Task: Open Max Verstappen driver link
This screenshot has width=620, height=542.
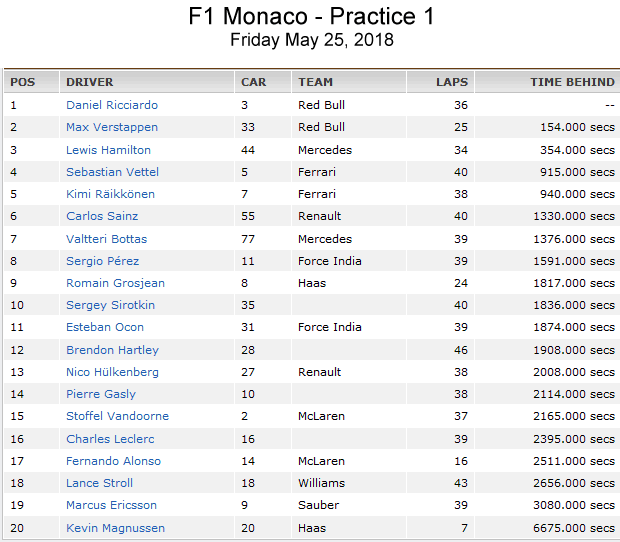Action: pos(112,127)
